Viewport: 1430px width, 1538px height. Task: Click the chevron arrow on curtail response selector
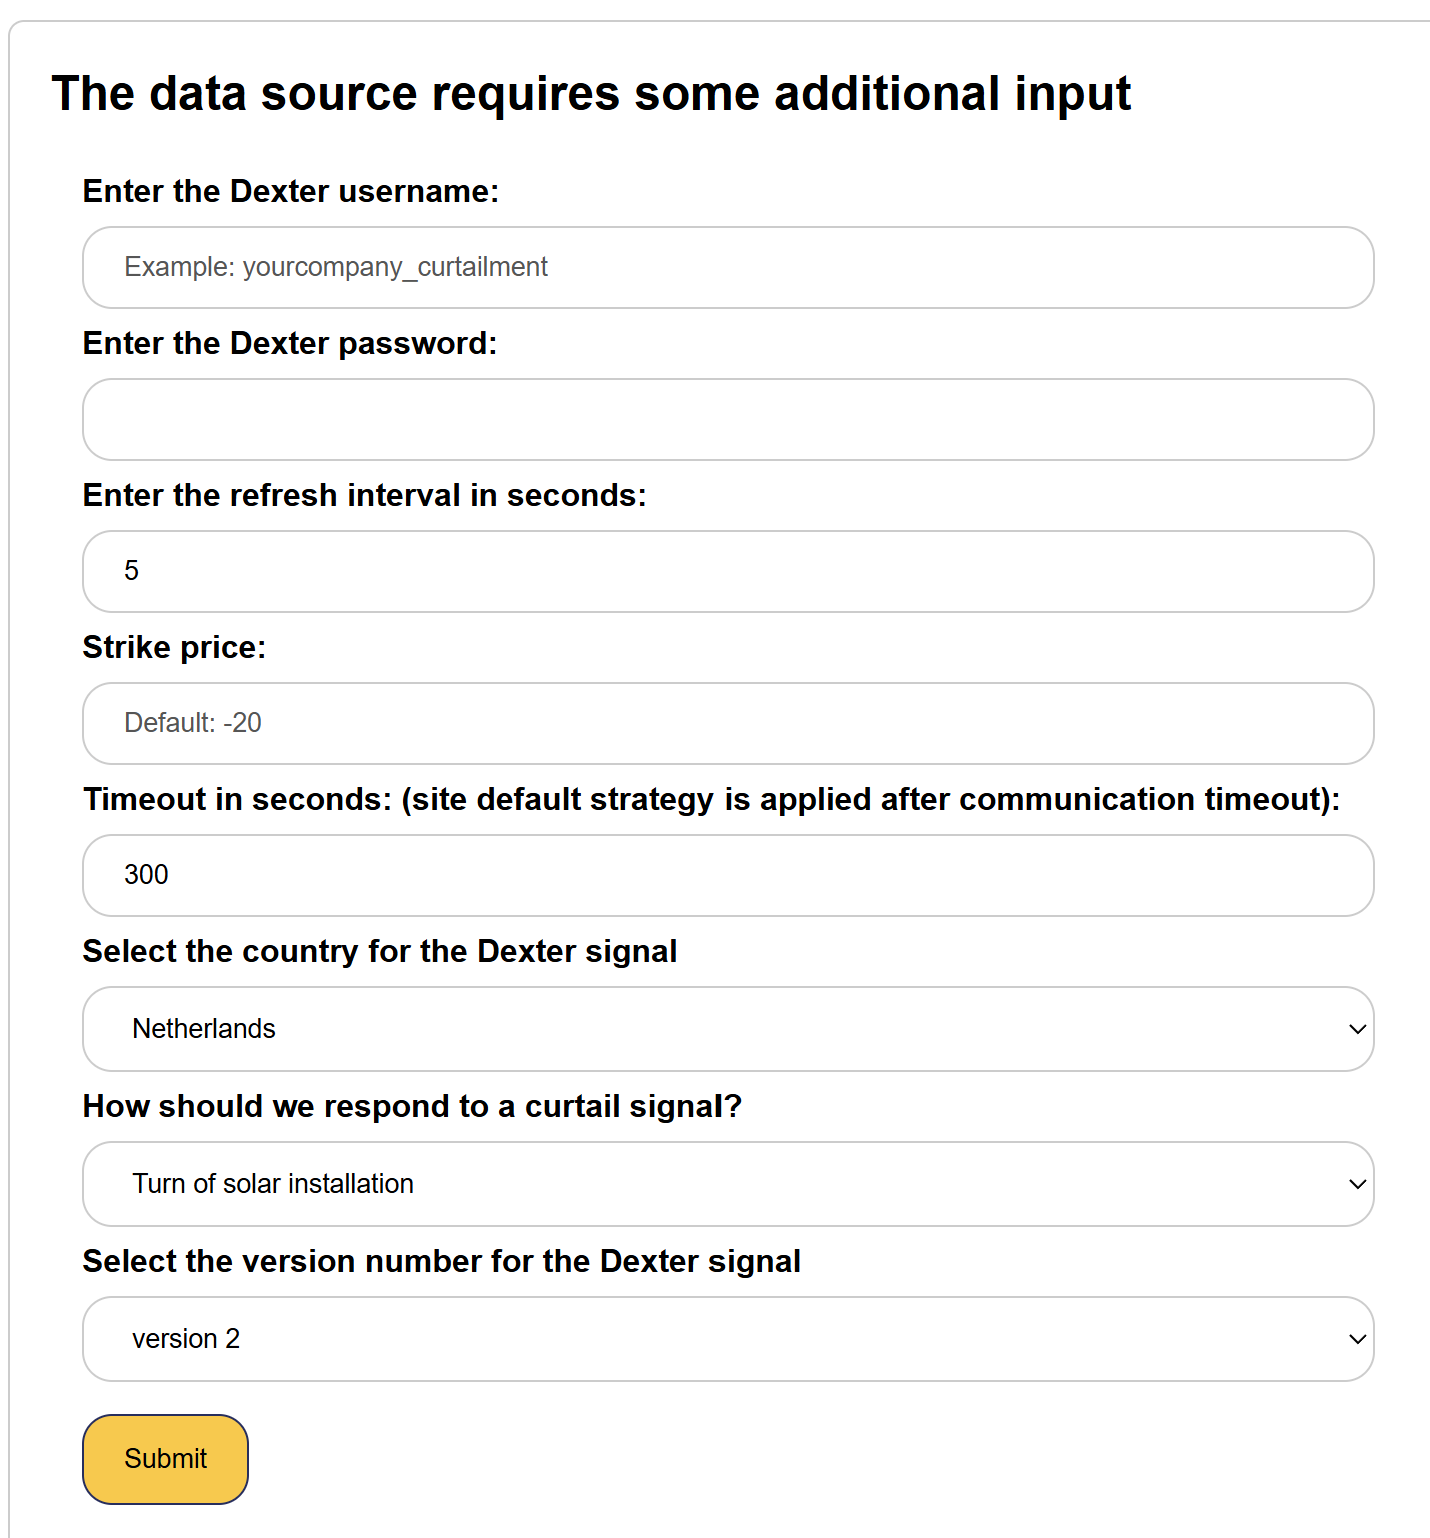point(1357,1184)
